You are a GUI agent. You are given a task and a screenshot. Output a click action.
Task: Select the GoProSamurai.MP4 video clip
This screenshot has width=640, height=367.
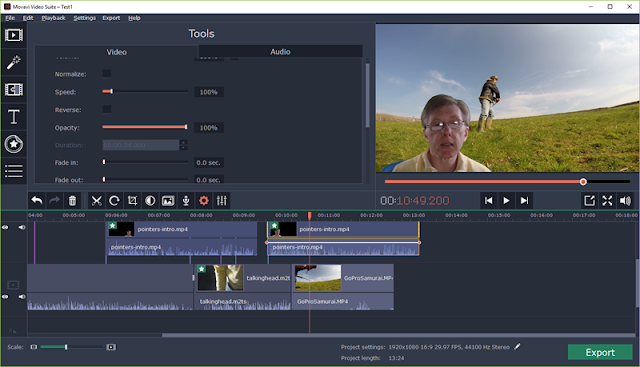pyautogui.click(x=343, y=278)
